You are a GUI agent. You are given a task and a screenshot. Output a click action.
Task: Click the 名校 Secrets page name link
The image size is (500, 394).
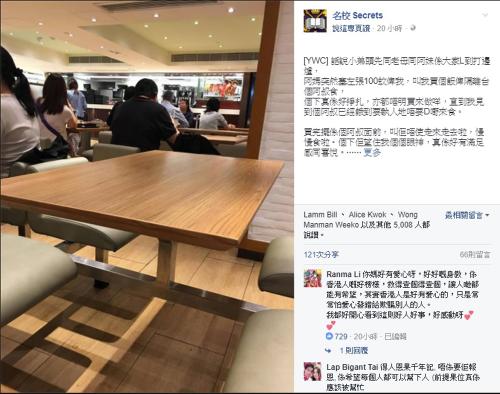point(357,15)
